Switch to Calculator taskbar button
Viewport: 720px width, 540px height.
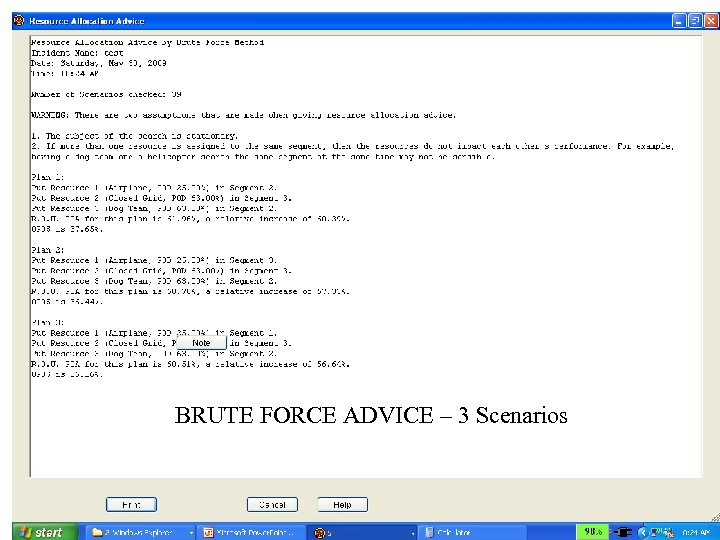pyautogui.click(x=473, y=532)
